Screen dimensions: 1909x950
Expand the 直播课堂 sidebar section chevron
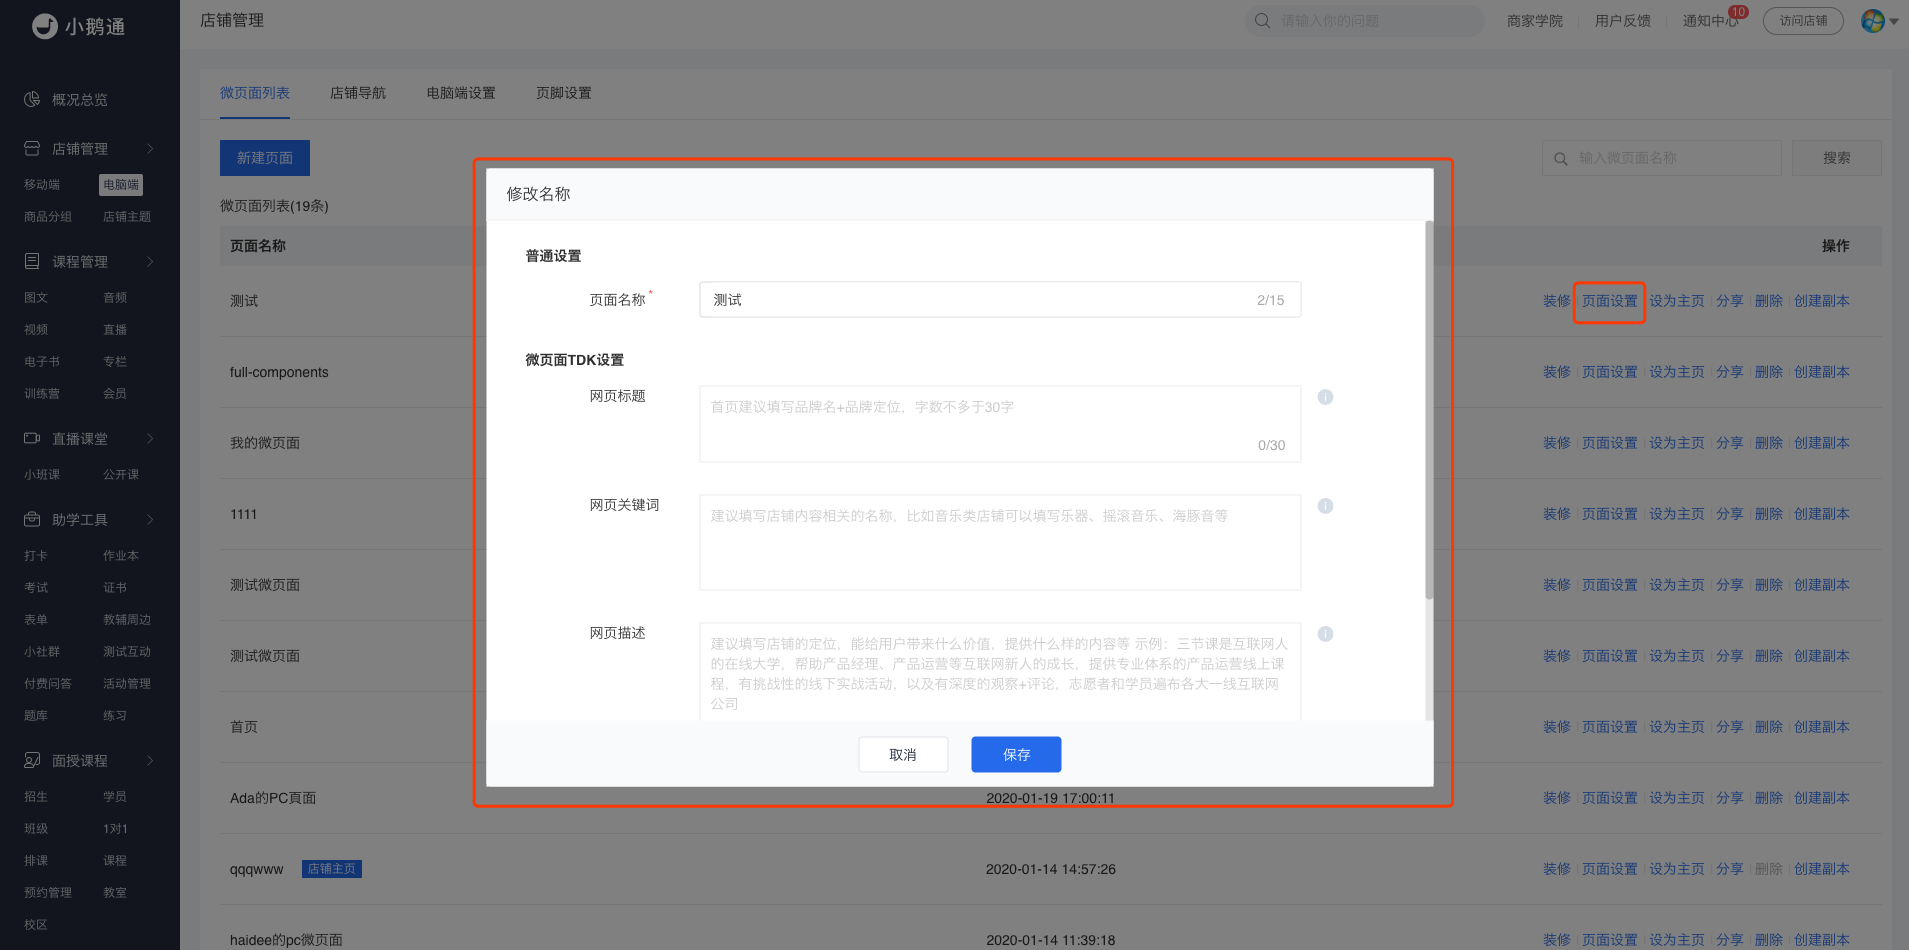point(150,439)
